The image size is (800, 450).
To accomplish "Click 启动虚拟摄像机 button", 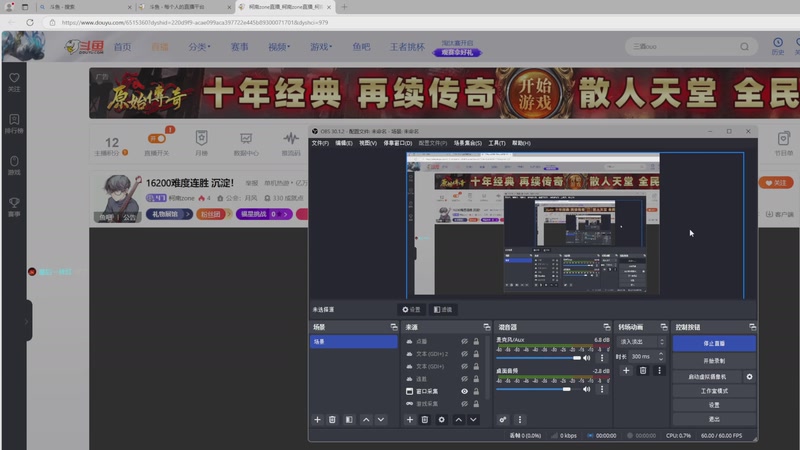I will point(707,377).
